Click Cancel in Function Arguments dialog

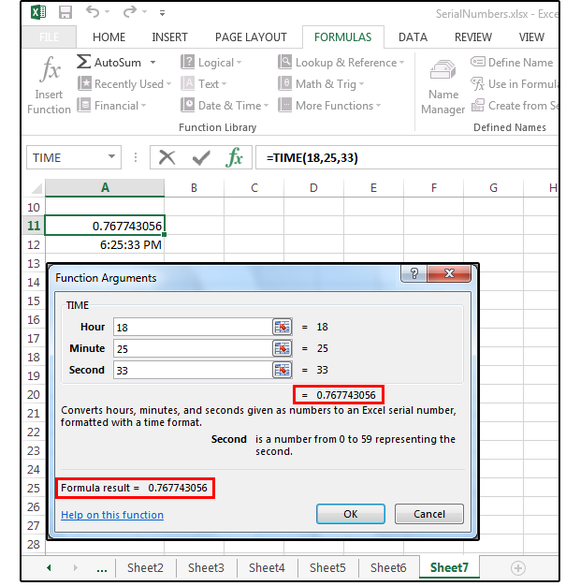[429, 514]
